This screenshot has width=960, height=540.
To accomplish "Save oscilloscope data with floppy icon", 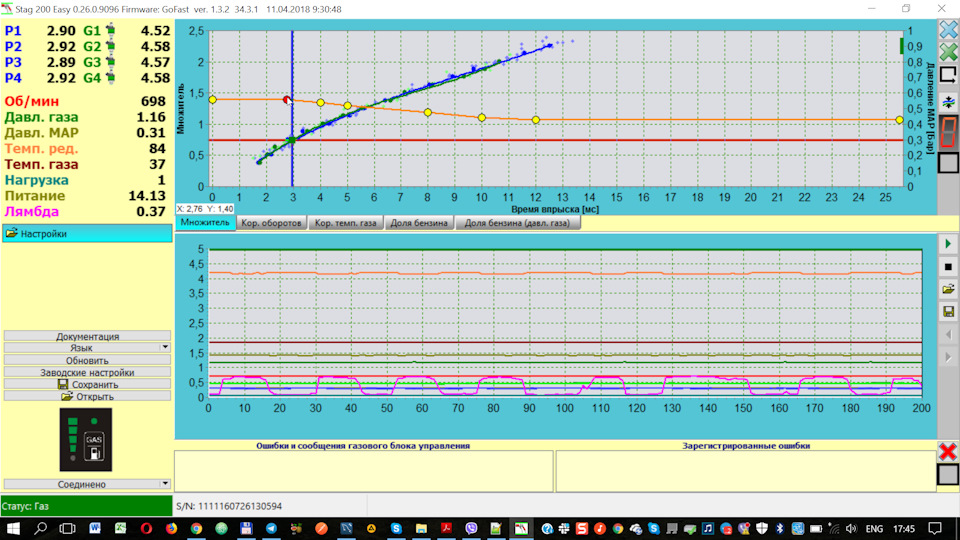I will tap(948, 312).
